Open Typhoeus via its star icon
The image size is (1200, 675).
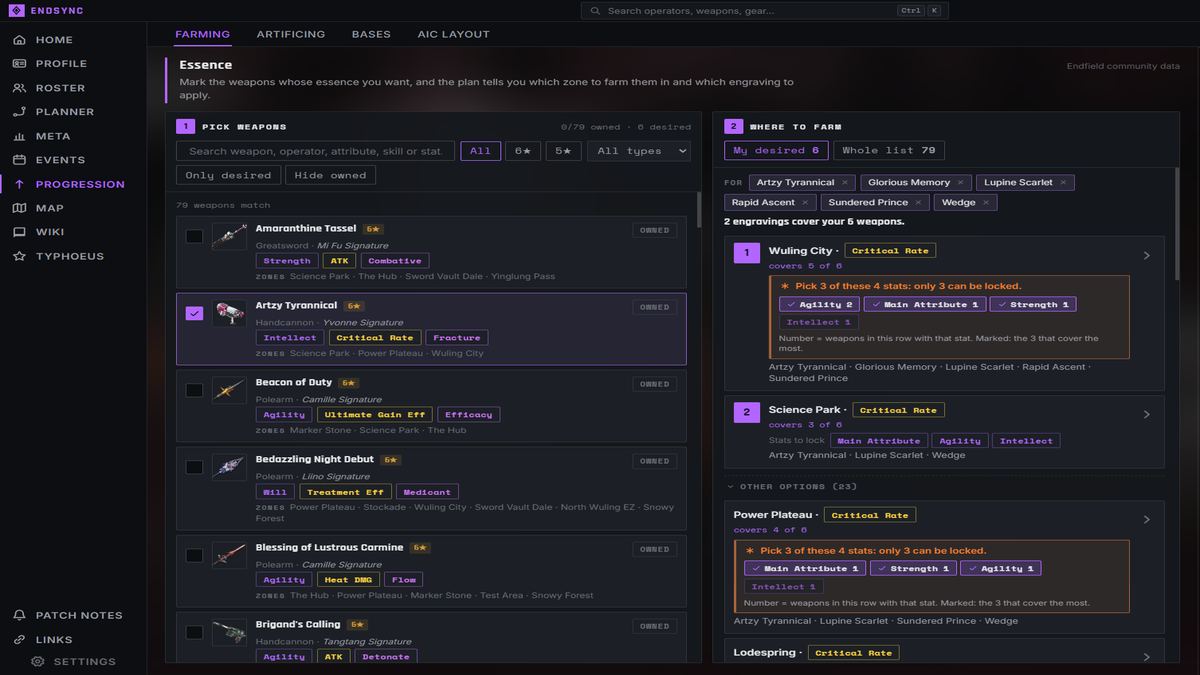point(19,256)
